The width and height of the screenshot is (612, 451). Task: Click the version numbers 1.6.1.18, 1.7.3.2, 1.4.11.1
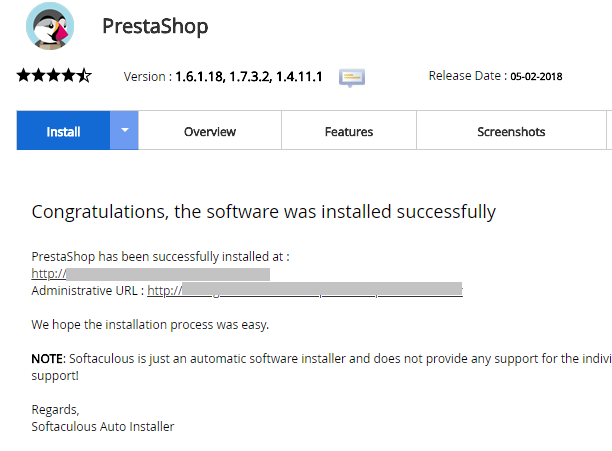click(x=249, y=77)
